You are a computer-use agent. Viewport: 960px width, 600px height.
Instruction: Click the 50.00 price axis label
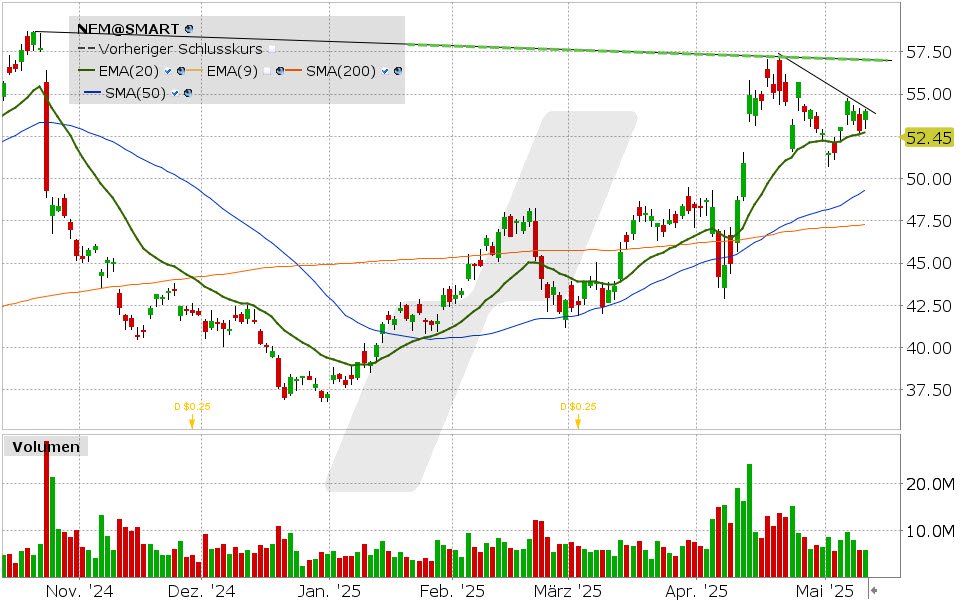click(x=929, y=179)
